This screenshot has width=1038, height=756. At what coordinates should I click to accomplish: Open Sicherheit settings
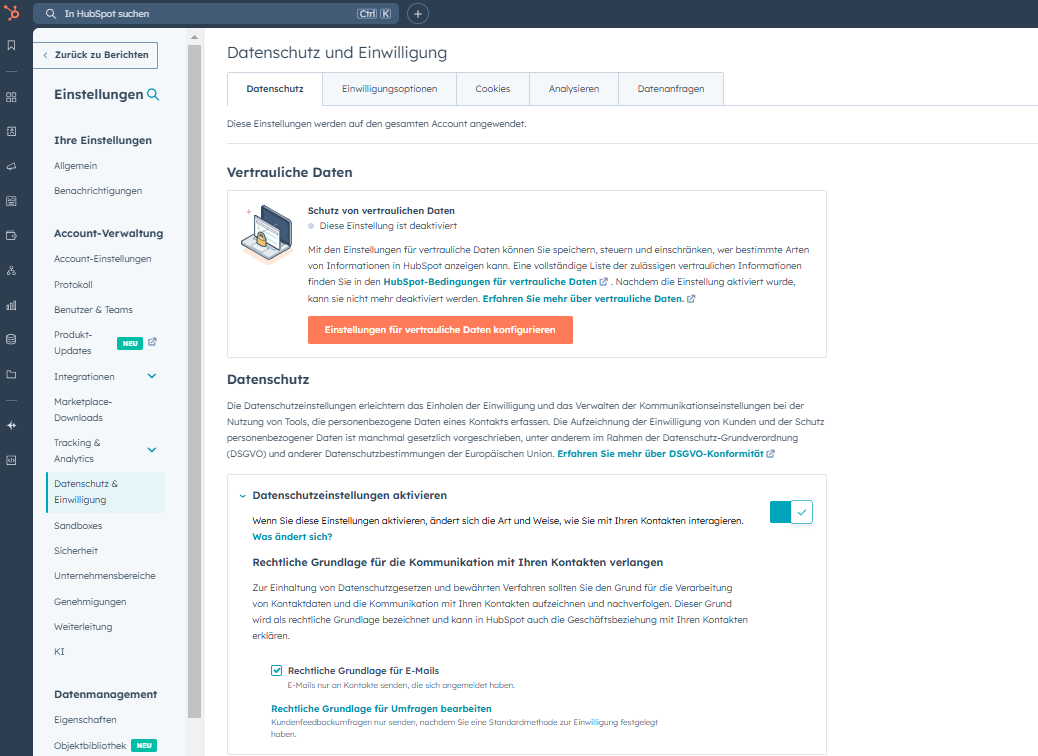(x=76, y=551)
